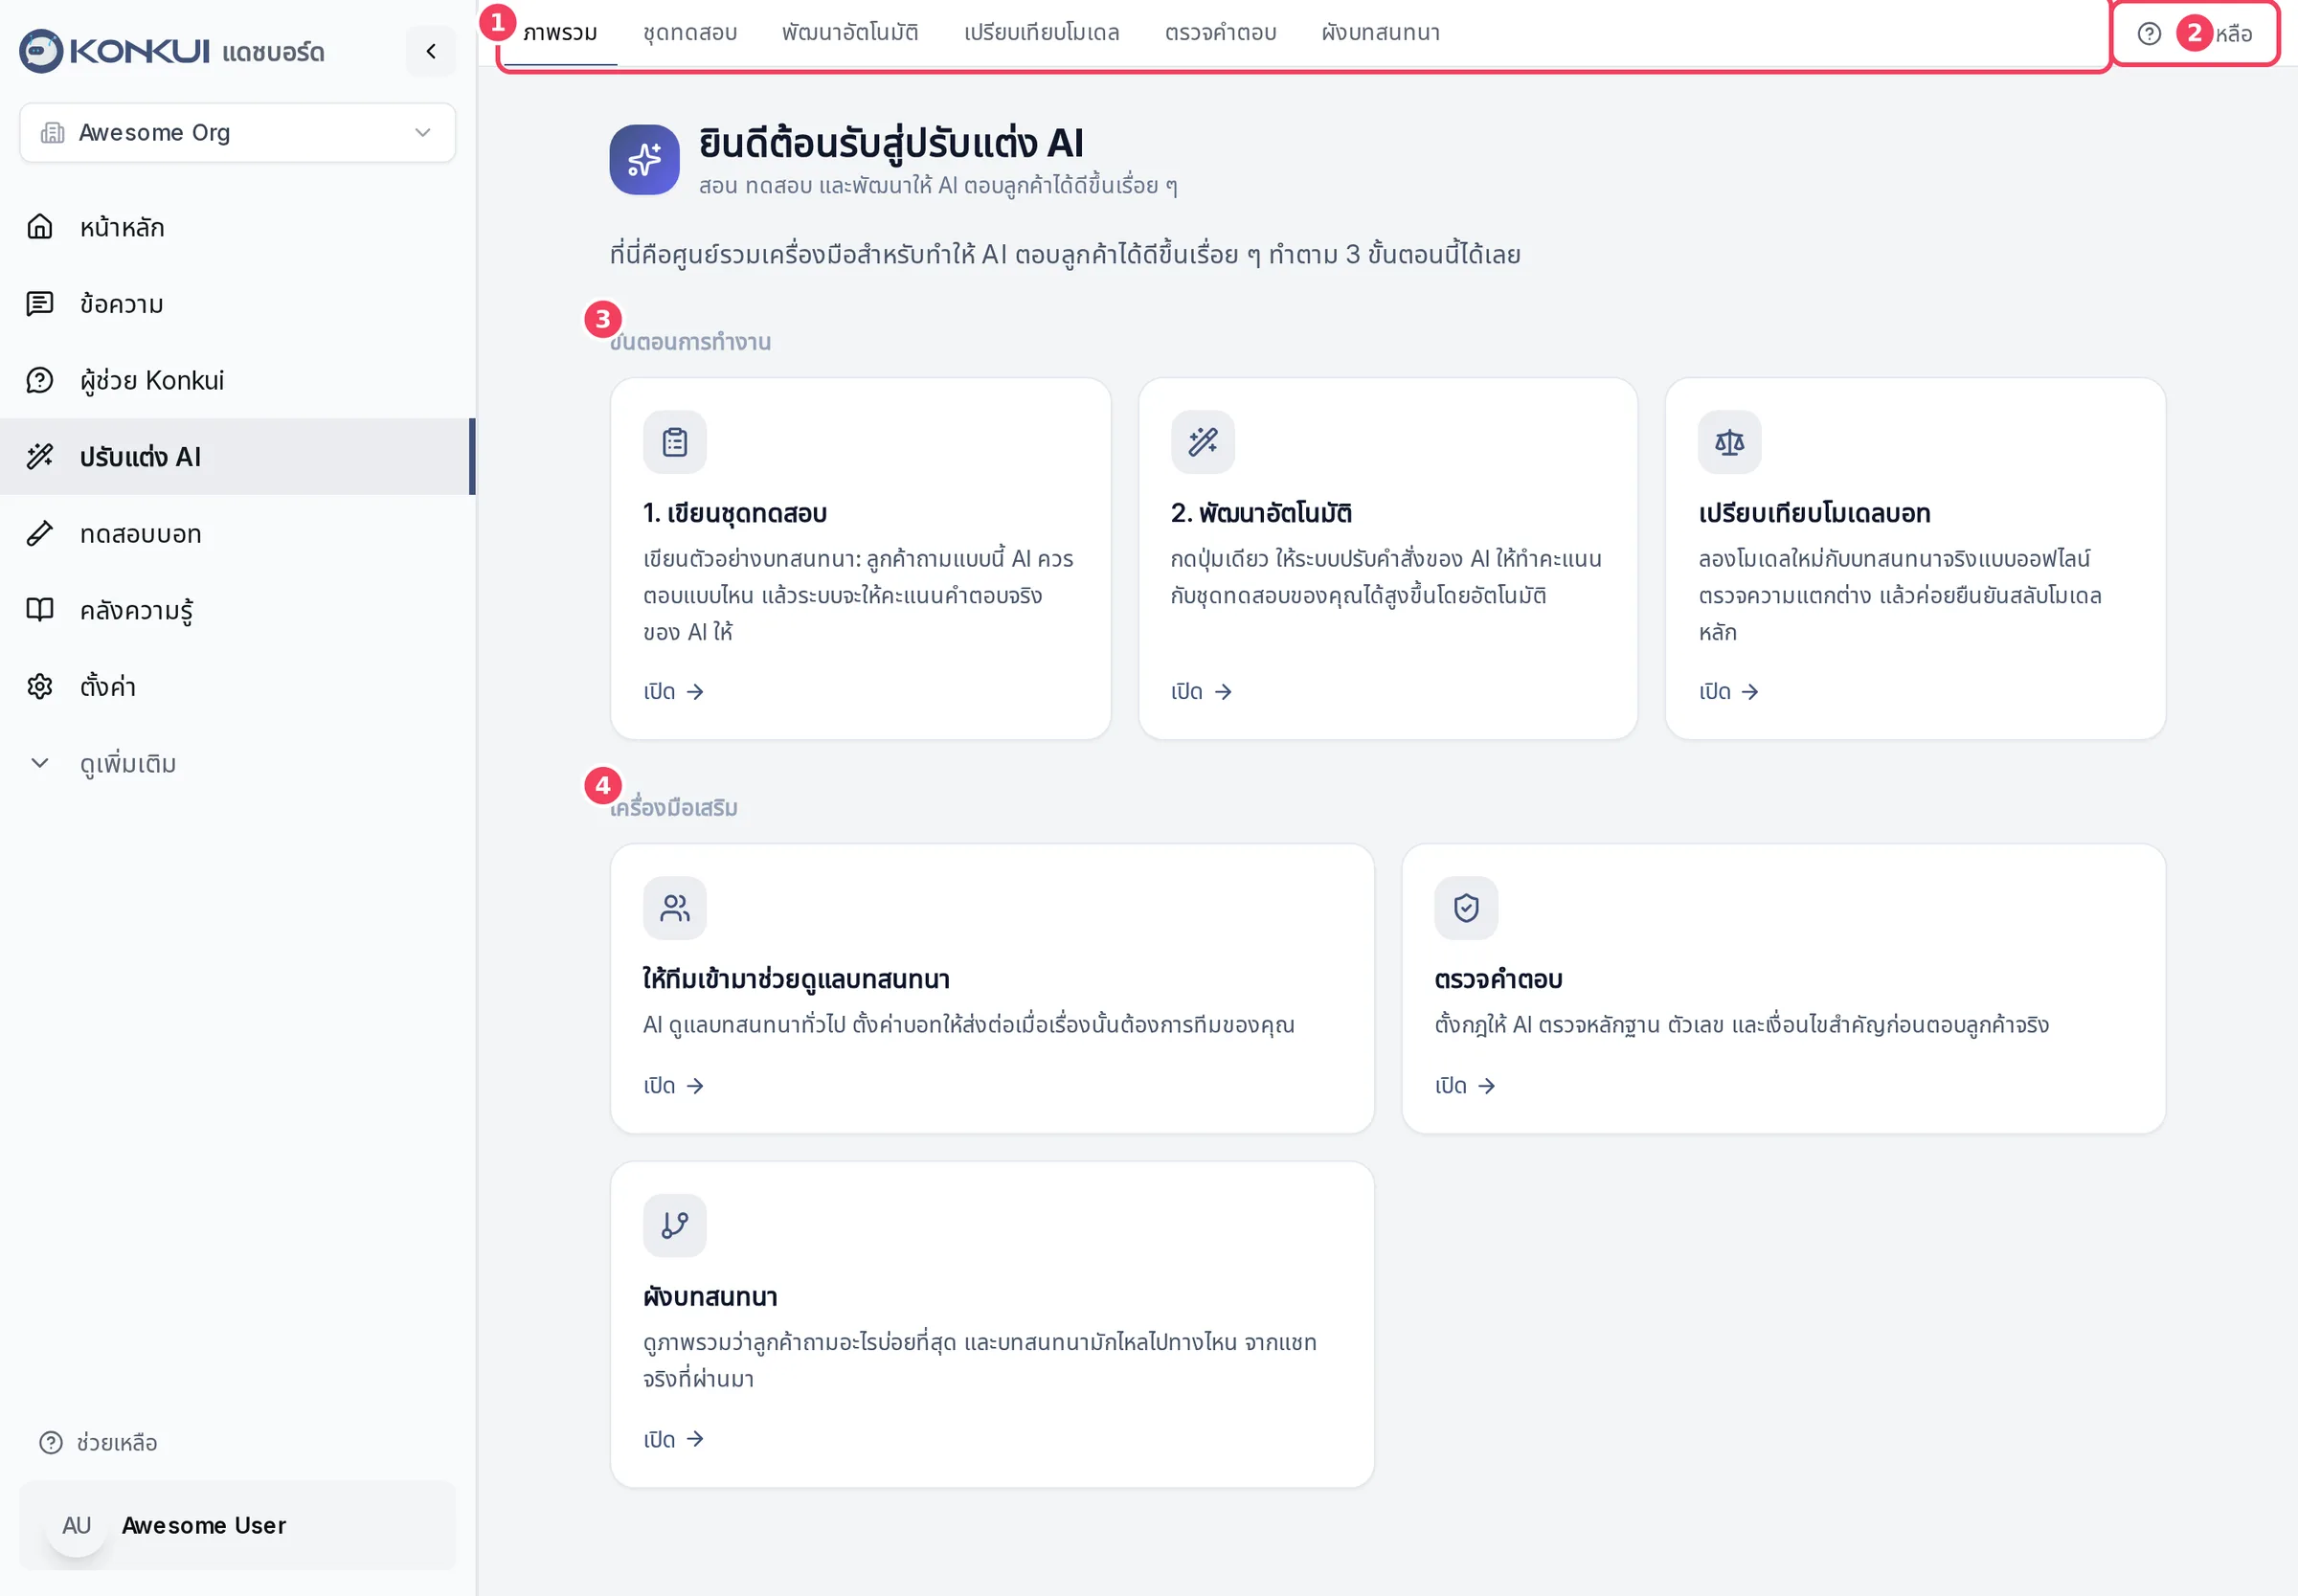Screen dimensions: 2298x1596
Task: Switch to the ตรวจคำตอบ tab
Action: (1221, 33)
